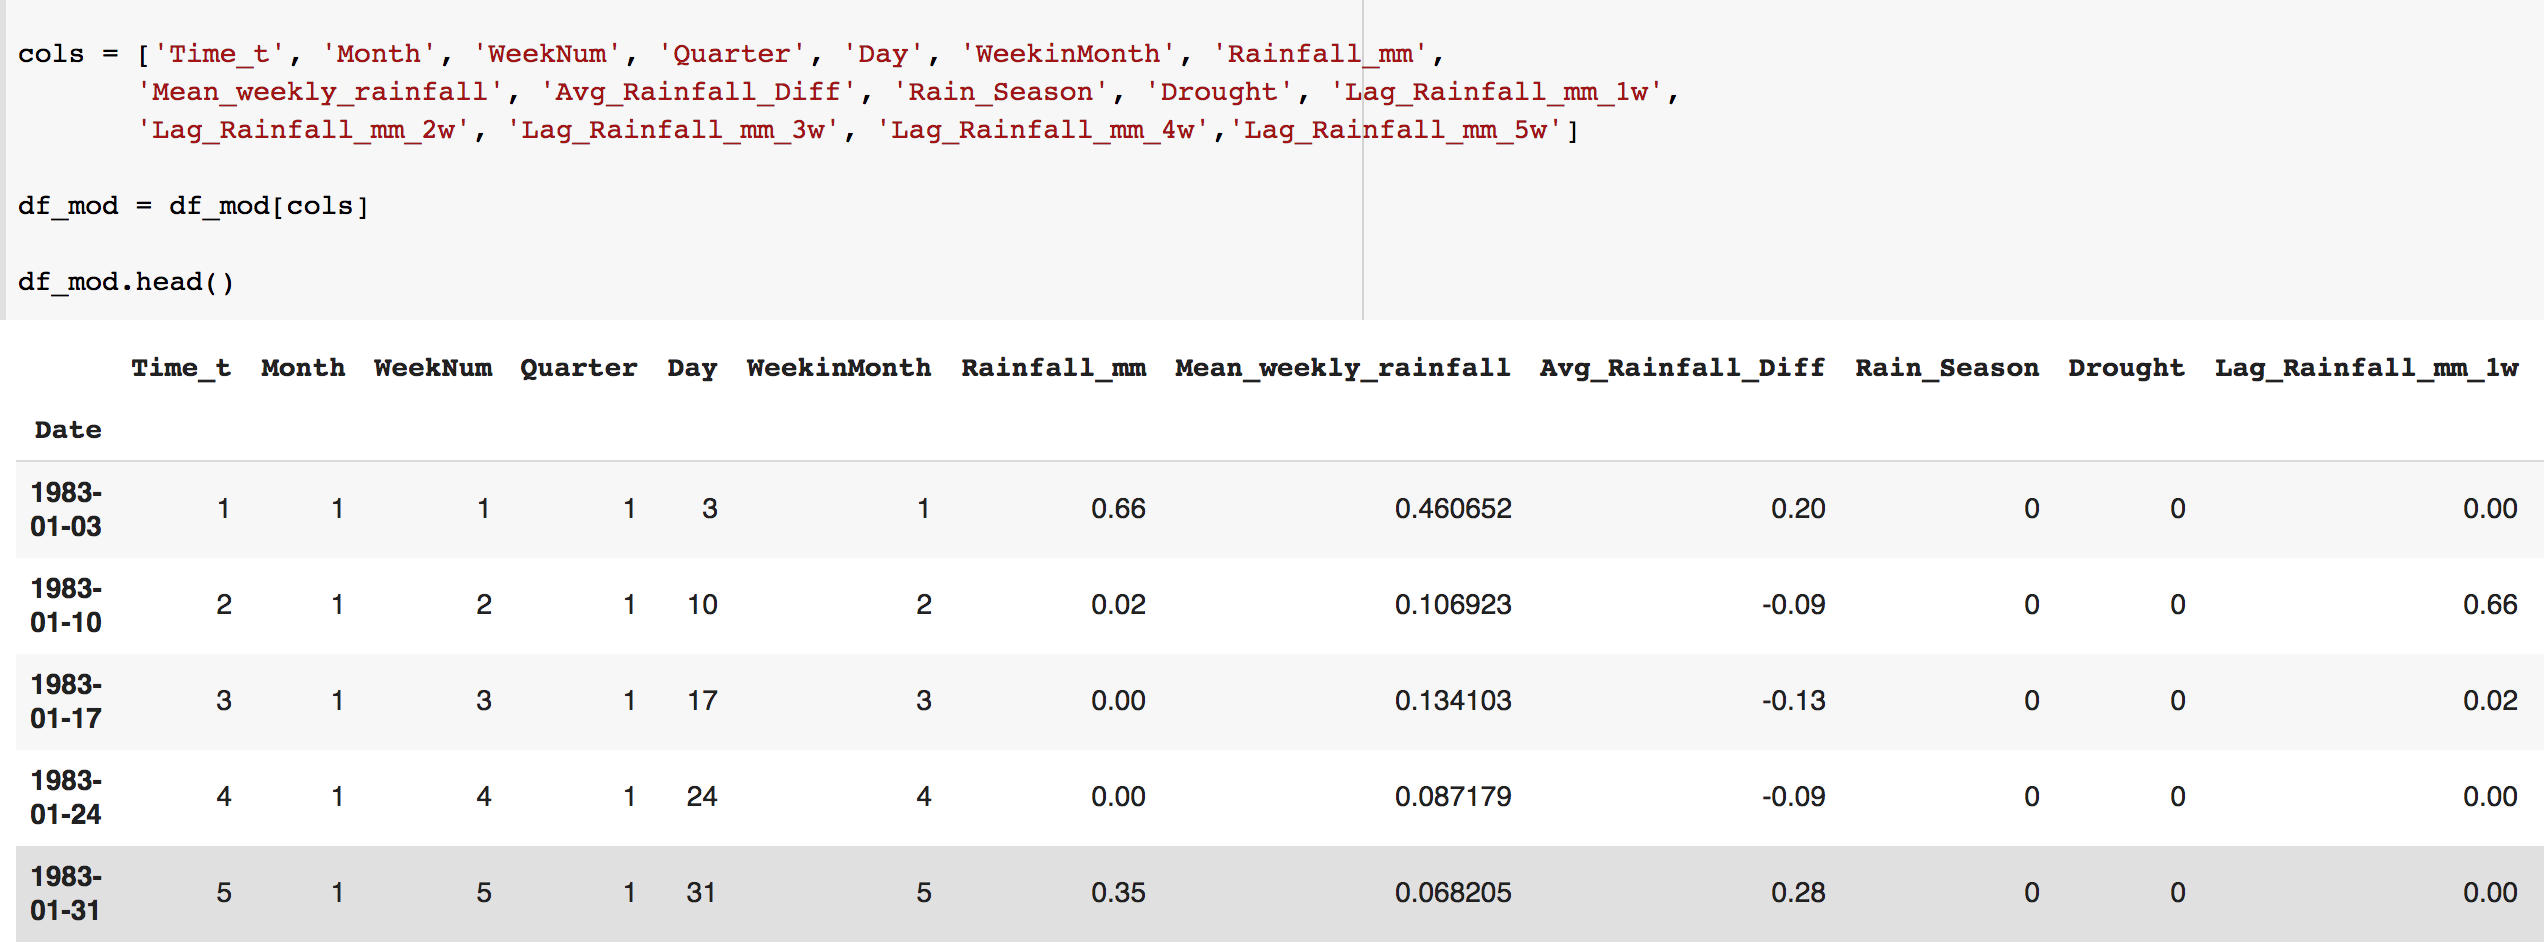Image resolution: width=2544 pixels, height=952 pixels.
Task: Select the 1983-01-03 row label
Action: 66,509
